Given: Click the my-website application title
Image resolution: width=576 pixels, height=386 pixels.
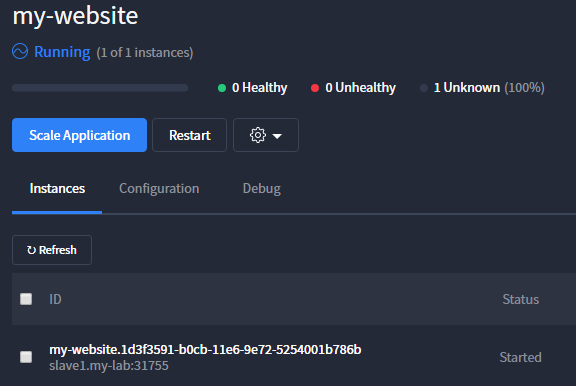Looking at the screenshot, I should (x=75, y=16).
